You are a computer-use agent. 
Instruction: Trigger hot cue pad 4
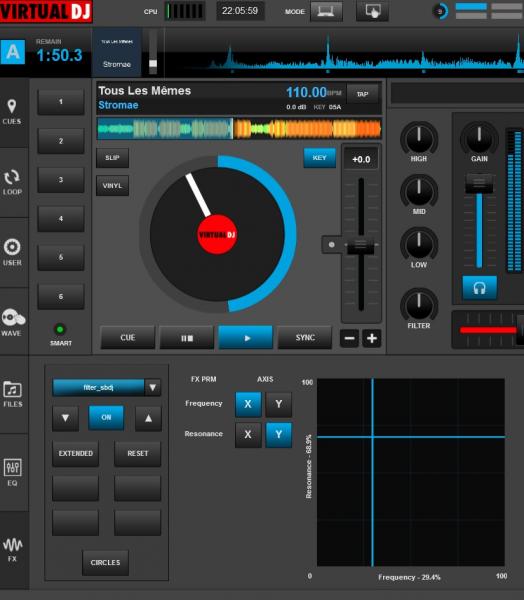(x=60, y=218)
